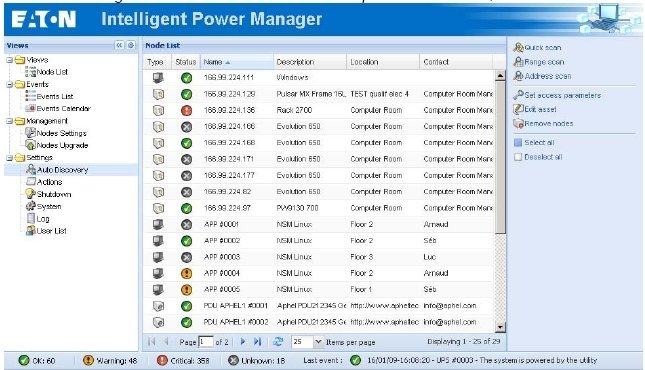Sort by the Status column header
645x370 pixels.
186,62
